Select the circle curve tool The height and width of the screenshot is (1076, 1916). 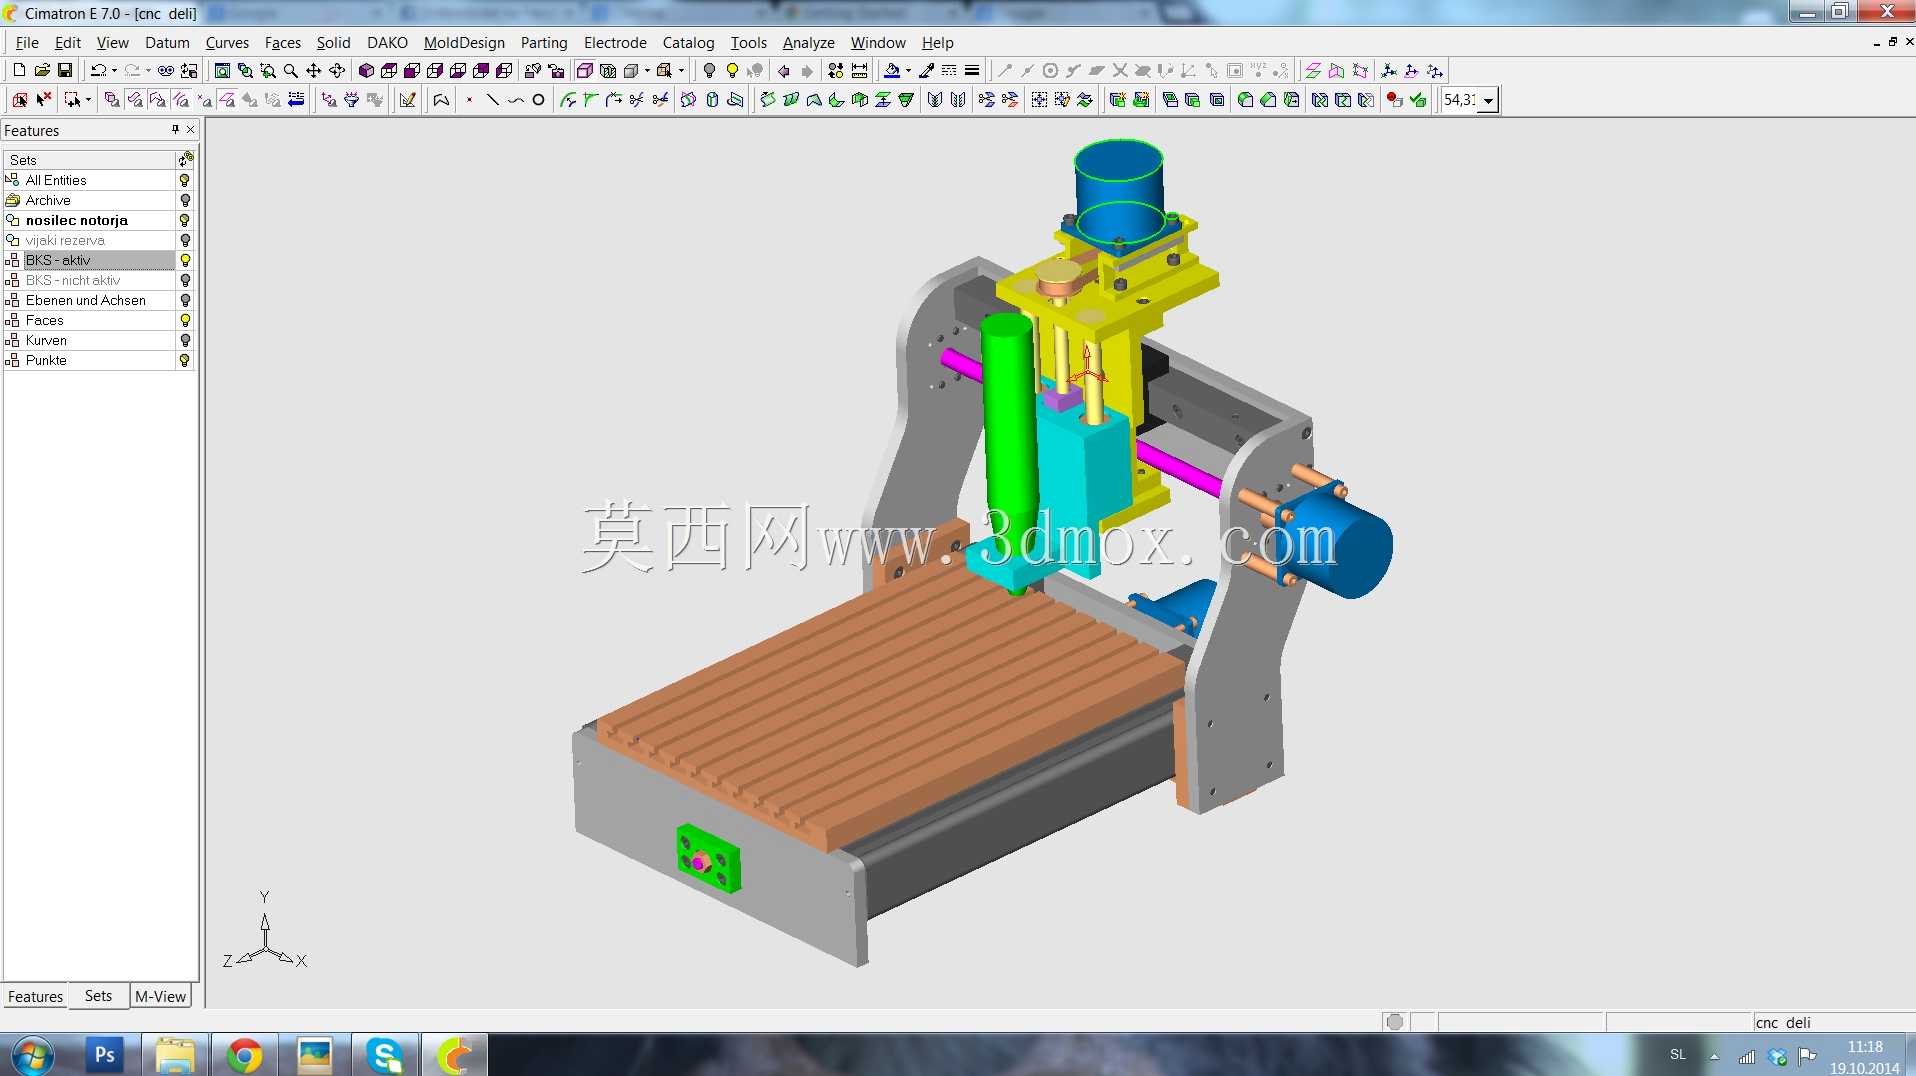538,99
